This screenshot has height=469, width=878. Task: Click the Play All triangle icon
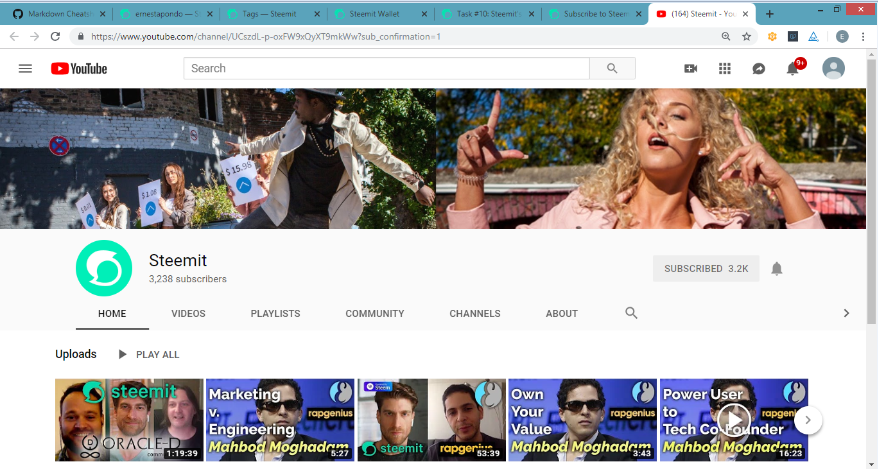[x=123, y=354]
